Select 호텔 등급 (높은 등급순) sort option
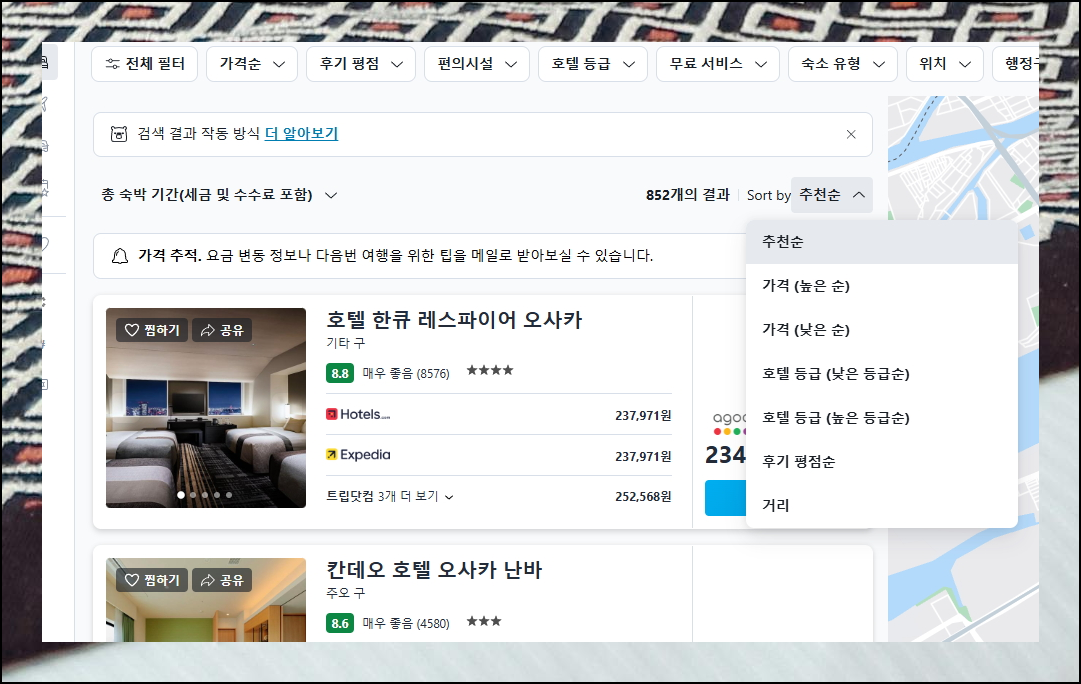Viewport: 1081px width, 684px height. click(x=882, y=418)
